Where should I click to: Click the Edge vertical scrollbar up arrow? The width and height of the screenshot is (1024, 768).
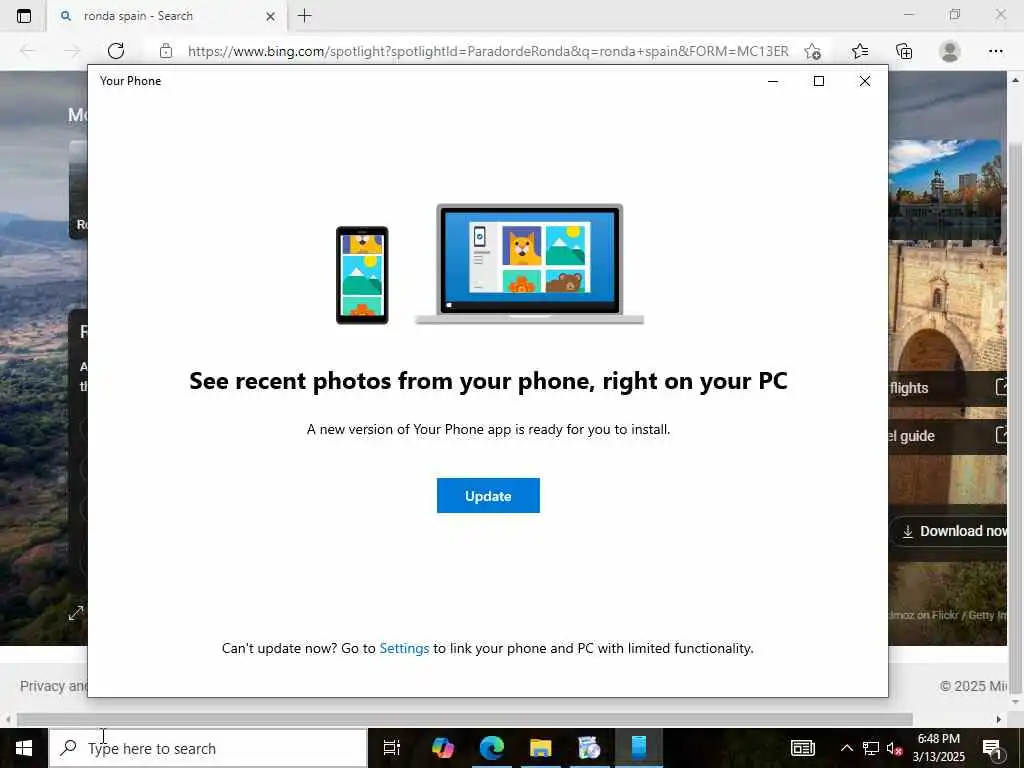click(x=1016, y=80)
